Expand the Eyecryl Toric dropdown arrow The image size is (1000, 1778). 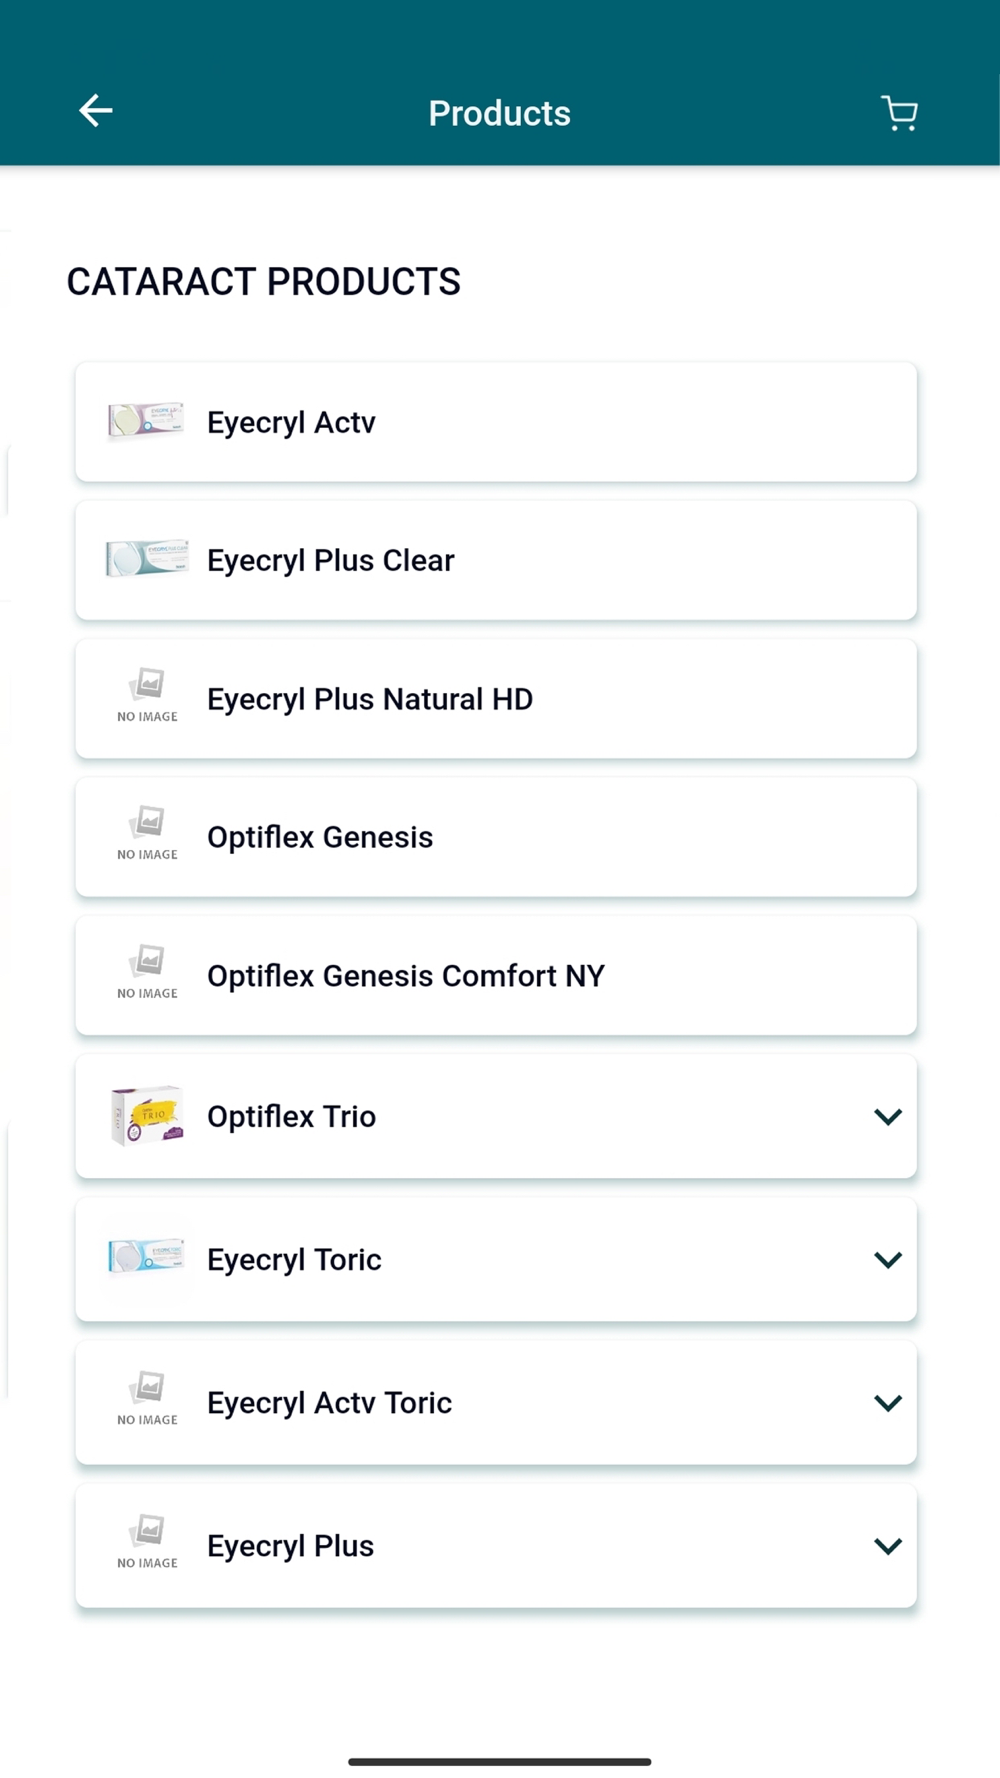coord(887,1259)
